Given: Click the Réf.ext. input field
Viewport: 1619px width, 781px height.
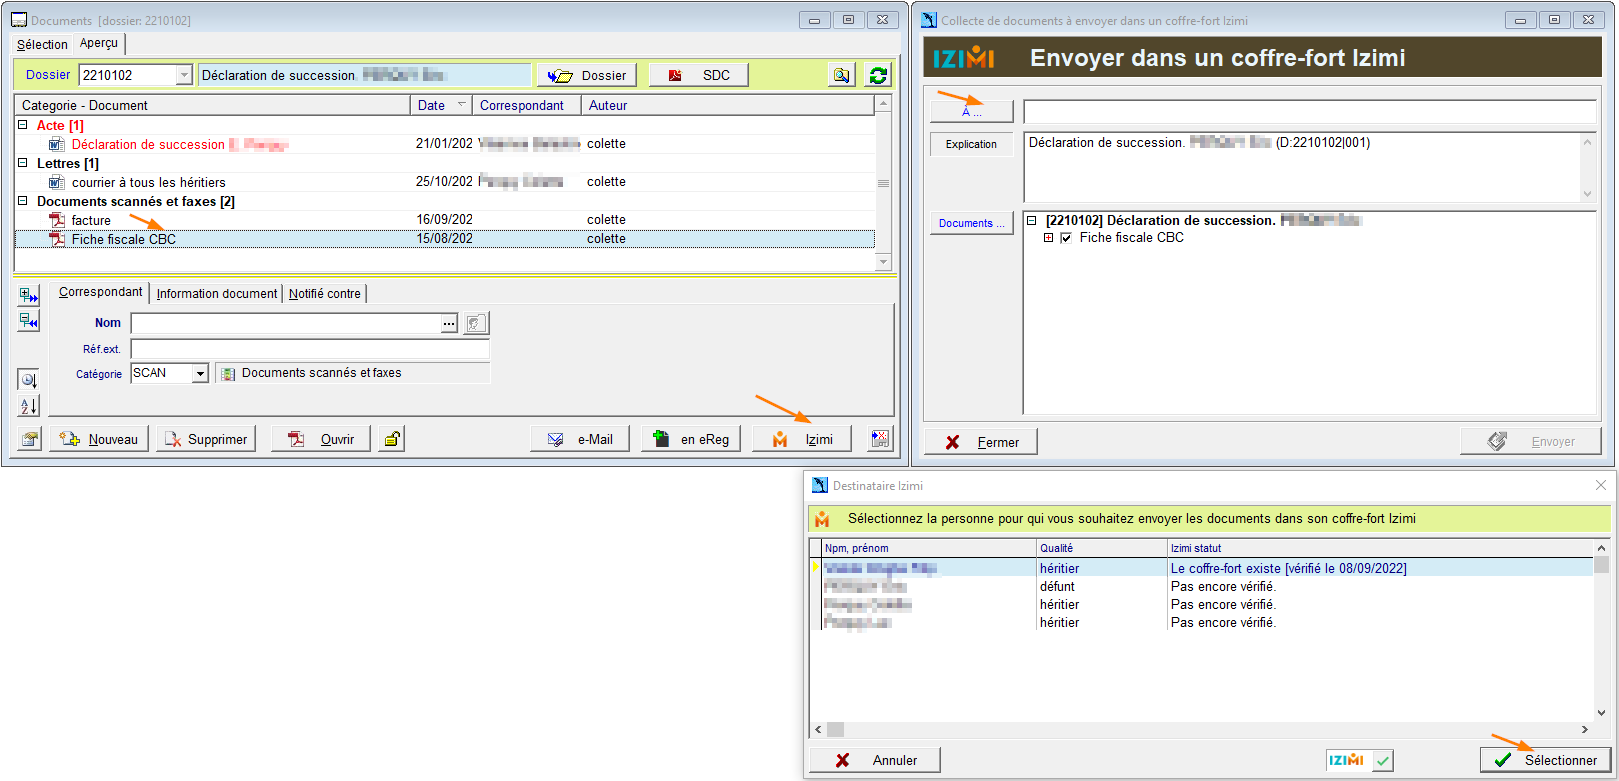Looking at the screenshot, I should tap(310, 349).
